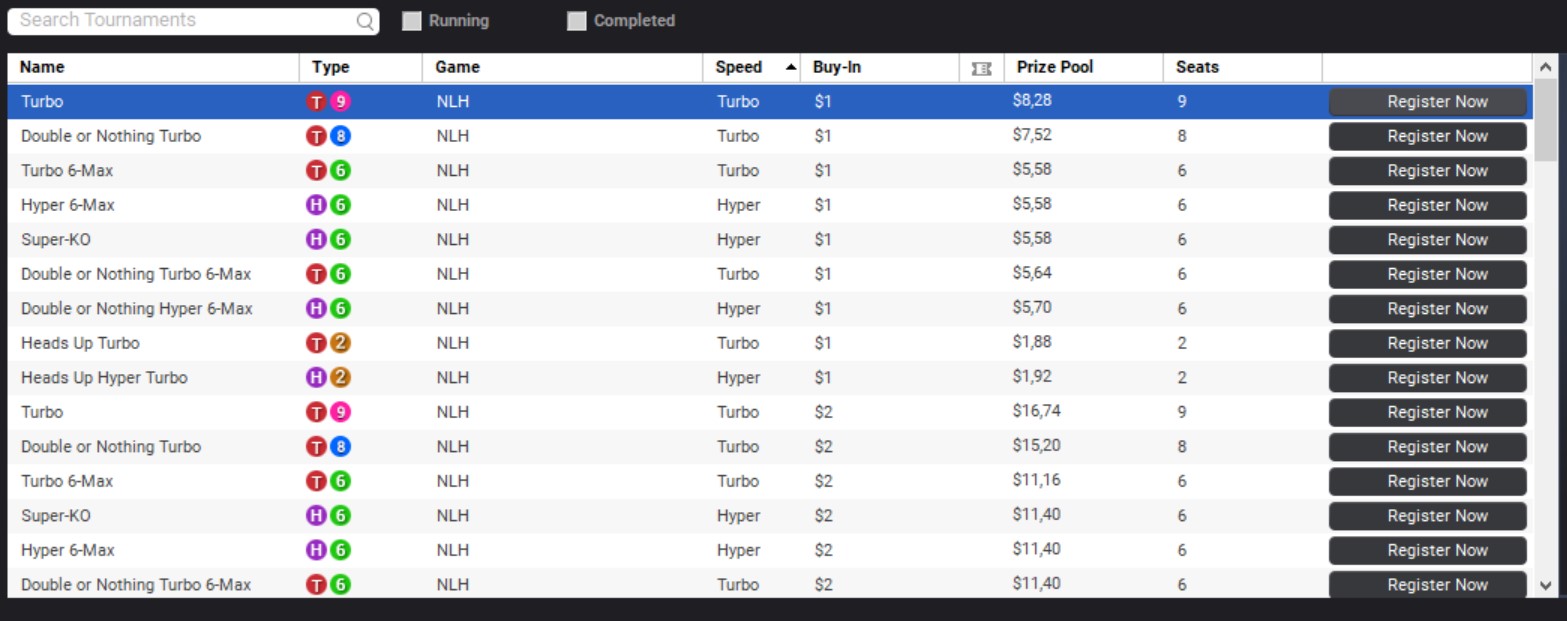The height and width of the screenshot is (621, 1567).
Task: Click the purple H icon on $1 Hyper 6-Max
Action: tap(316, 205)
